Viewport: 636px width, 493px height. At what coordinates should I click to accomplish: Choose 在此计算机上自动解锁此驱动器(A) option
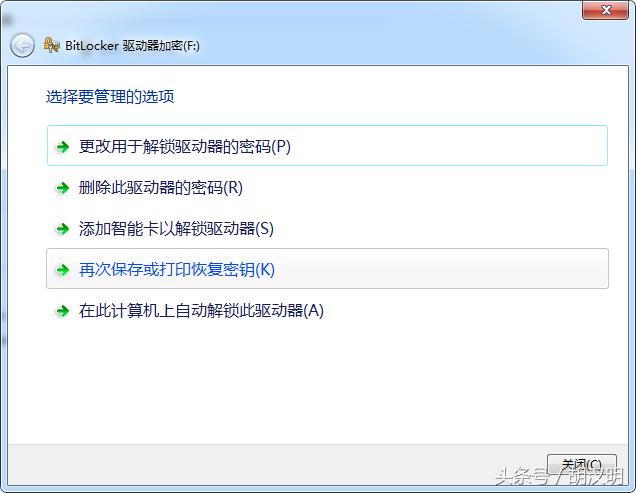pyautogui.click(x=327, y=311)
